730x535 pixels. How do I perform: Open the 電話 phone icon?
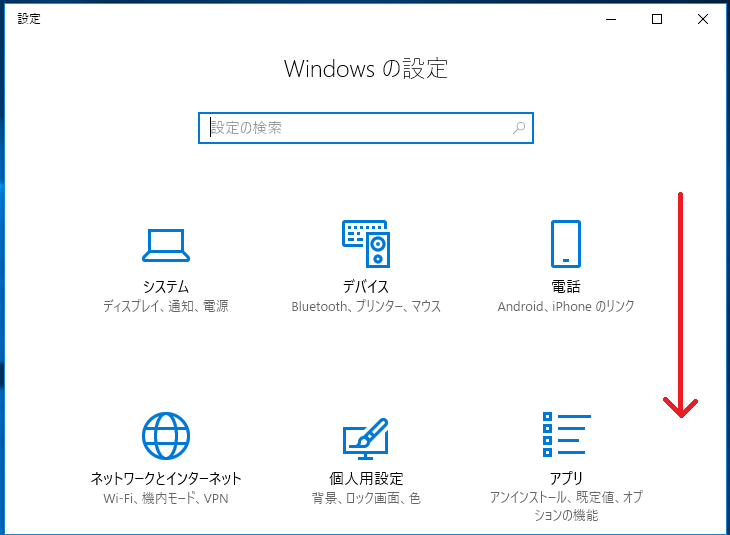tap(566, 244)
